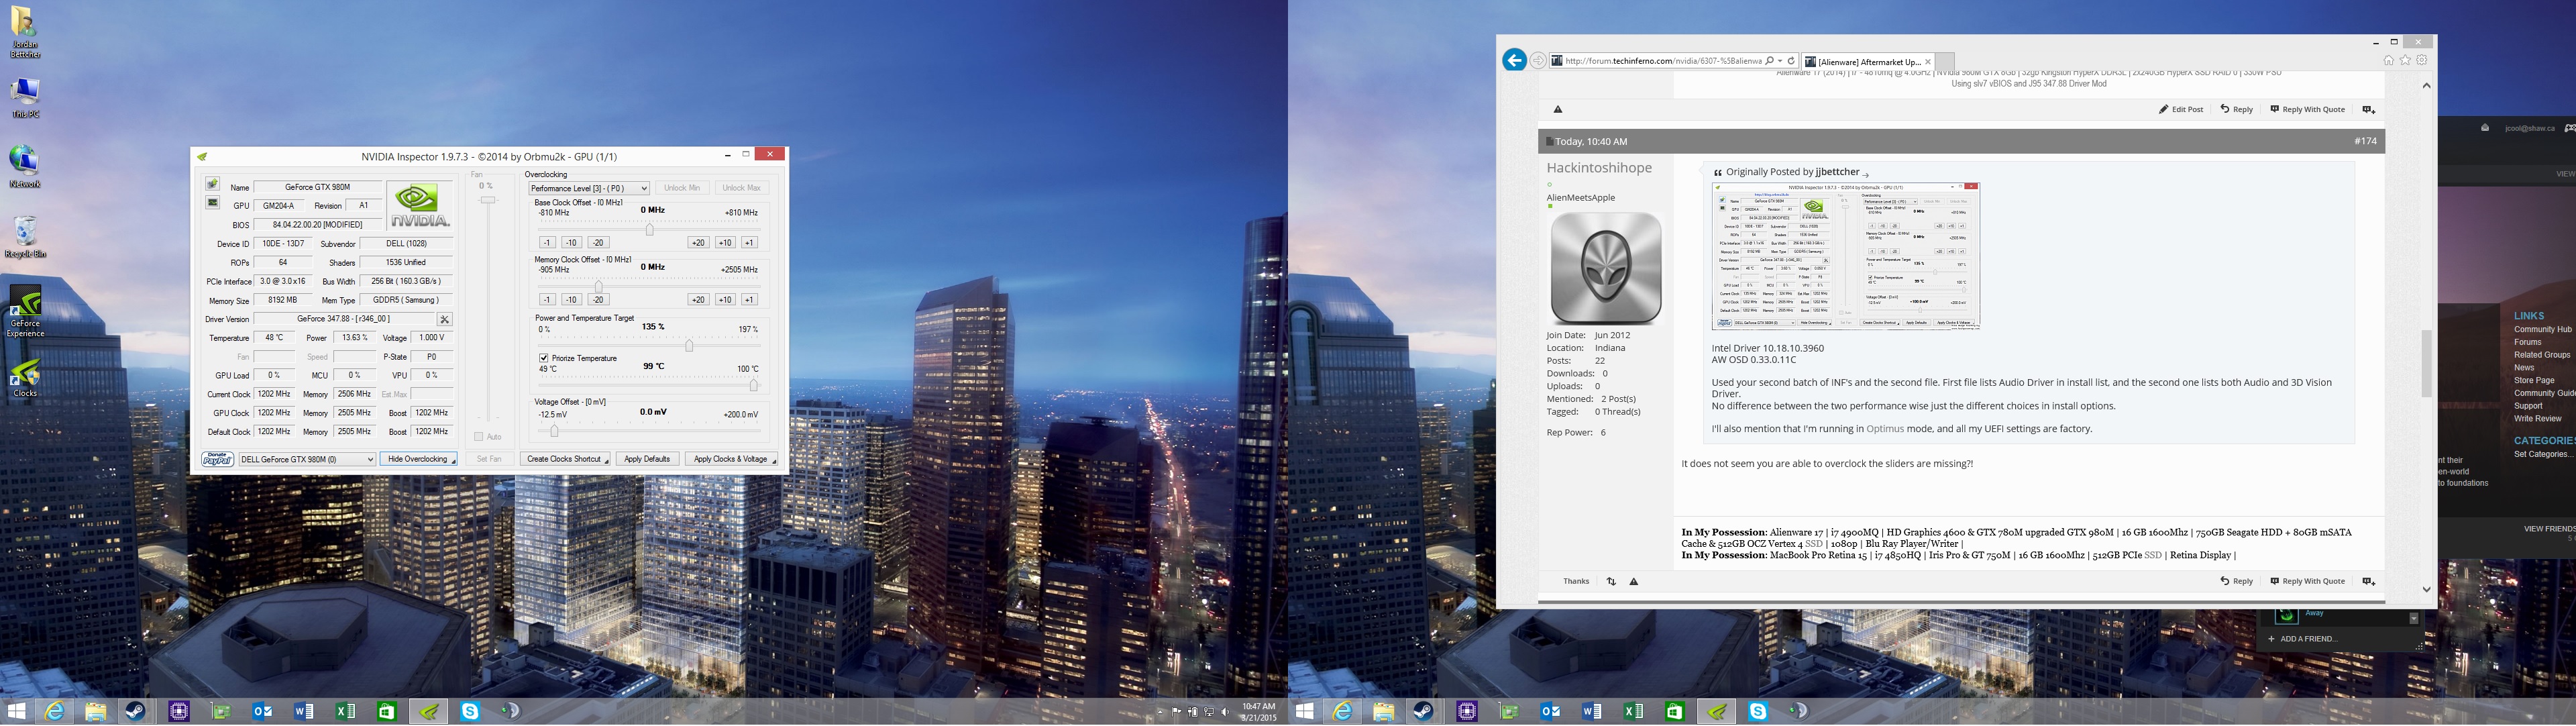Click multi-quote icon beside Edit Post row
This screenshot has width=2576, height=726.
tap(2368, 109)
